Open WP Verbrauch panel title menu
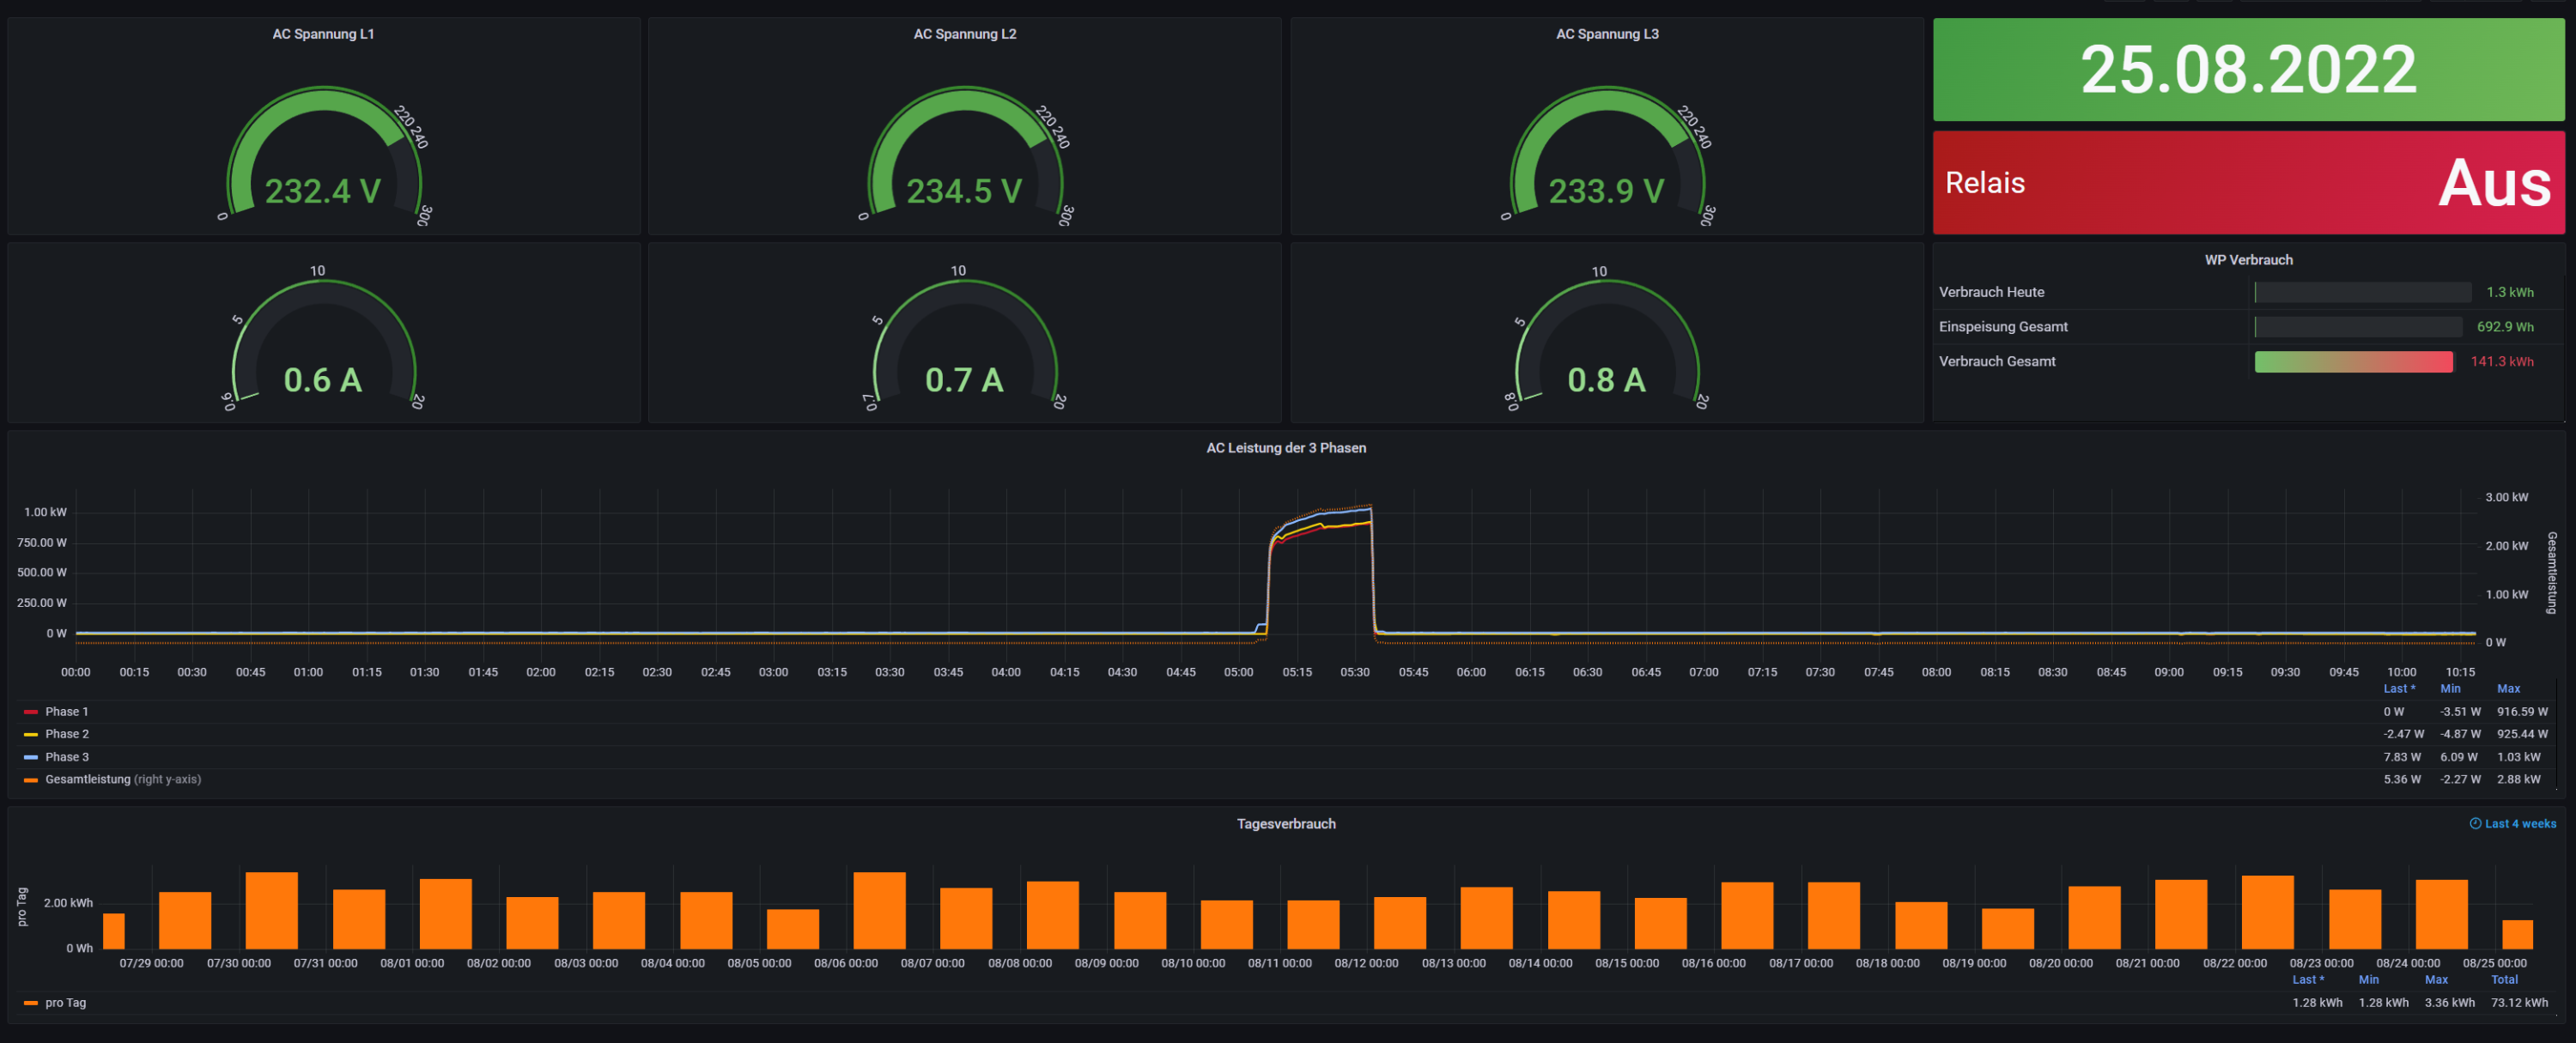2576x1043 pixels. coord(2248,260)
